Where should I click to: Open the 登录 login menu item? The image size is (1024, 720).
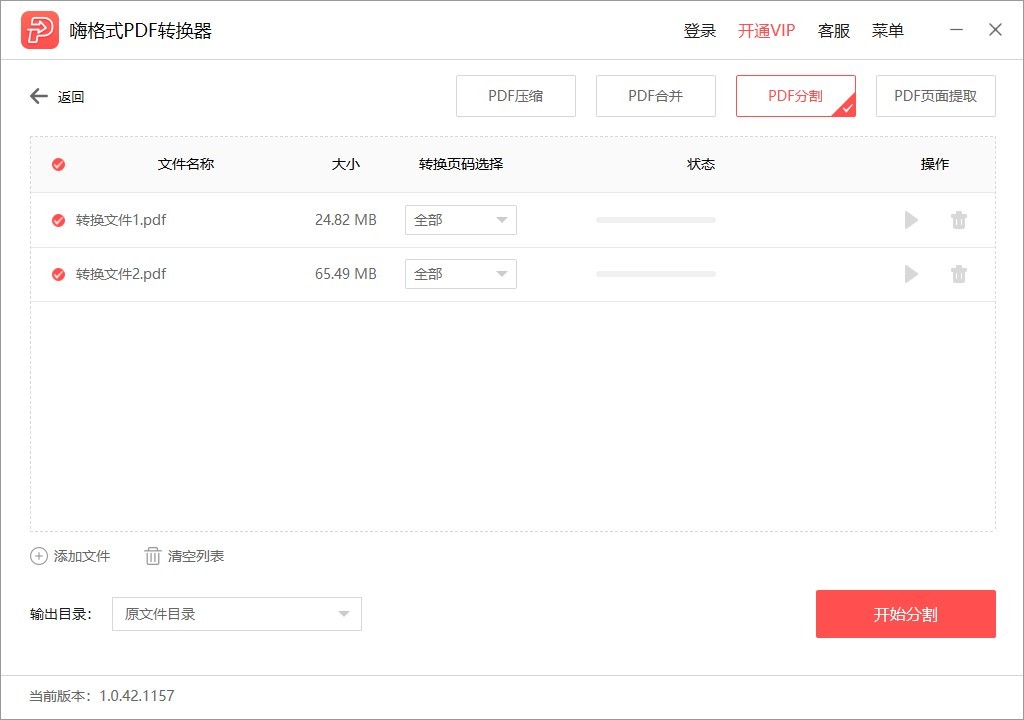[699, 31]
